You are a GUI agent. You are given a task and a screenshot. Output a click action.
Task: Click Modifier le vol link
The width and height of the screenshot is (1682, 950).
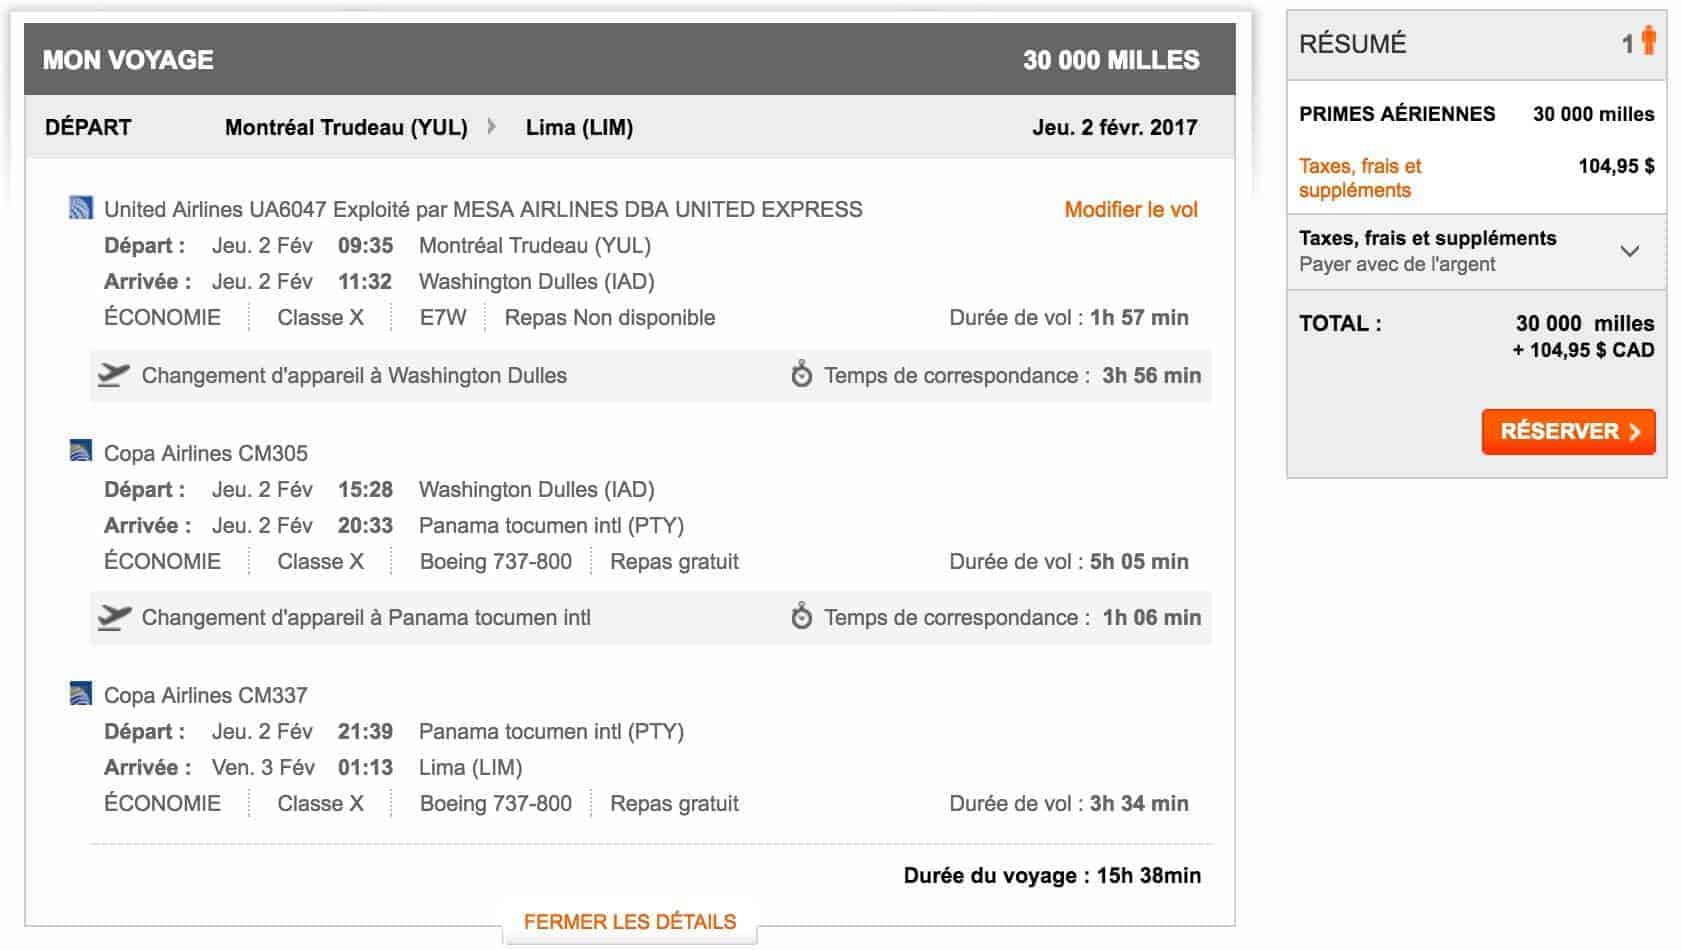pos(1130,209)
